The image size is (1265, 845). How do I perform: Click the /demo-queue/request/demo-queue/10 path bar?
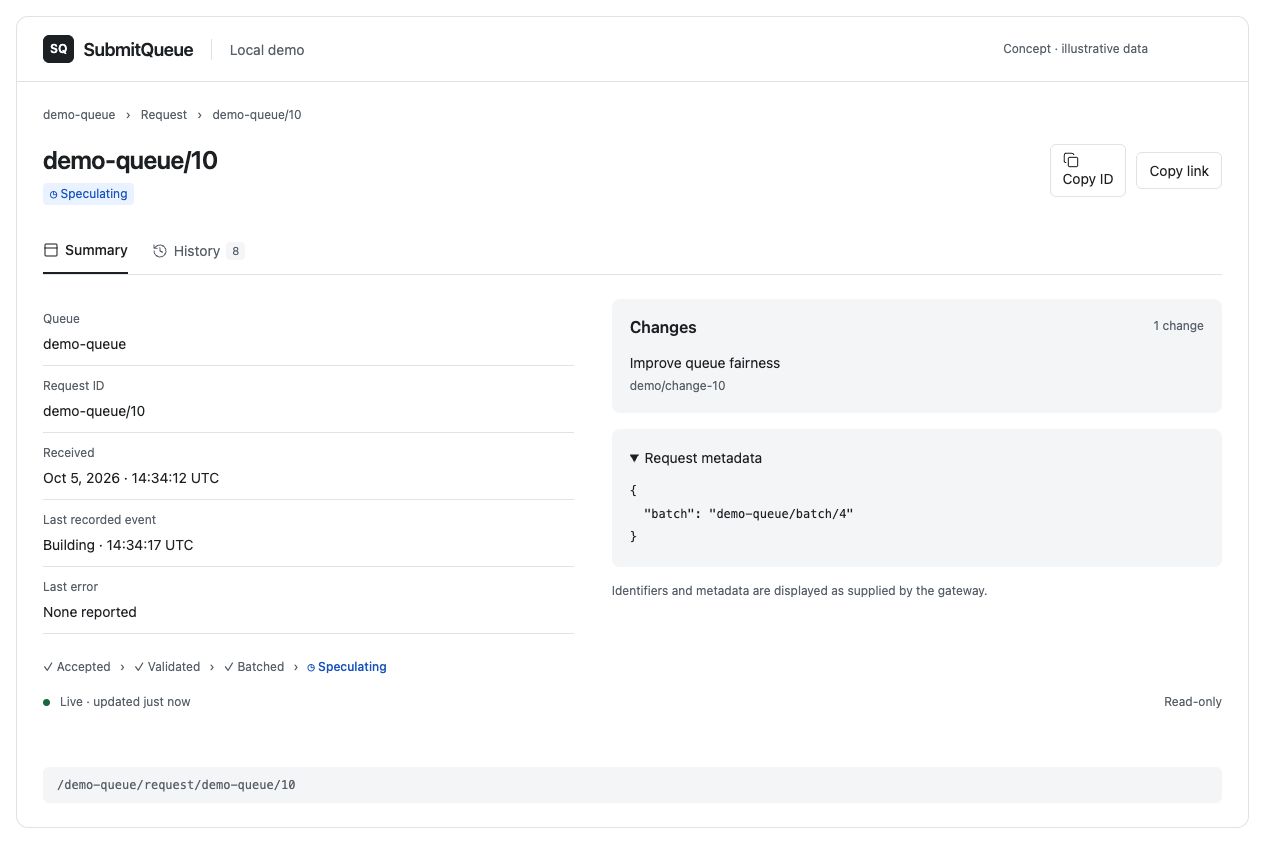(x=632, y=785)
